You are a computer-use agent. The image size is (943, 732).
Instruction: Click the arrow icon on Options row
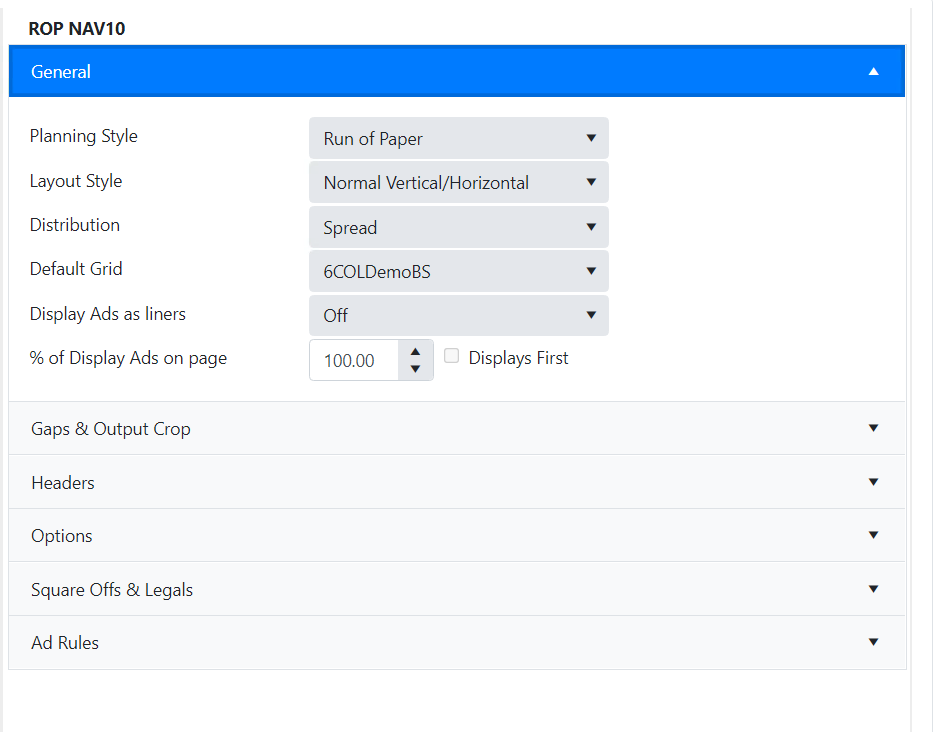873,535
